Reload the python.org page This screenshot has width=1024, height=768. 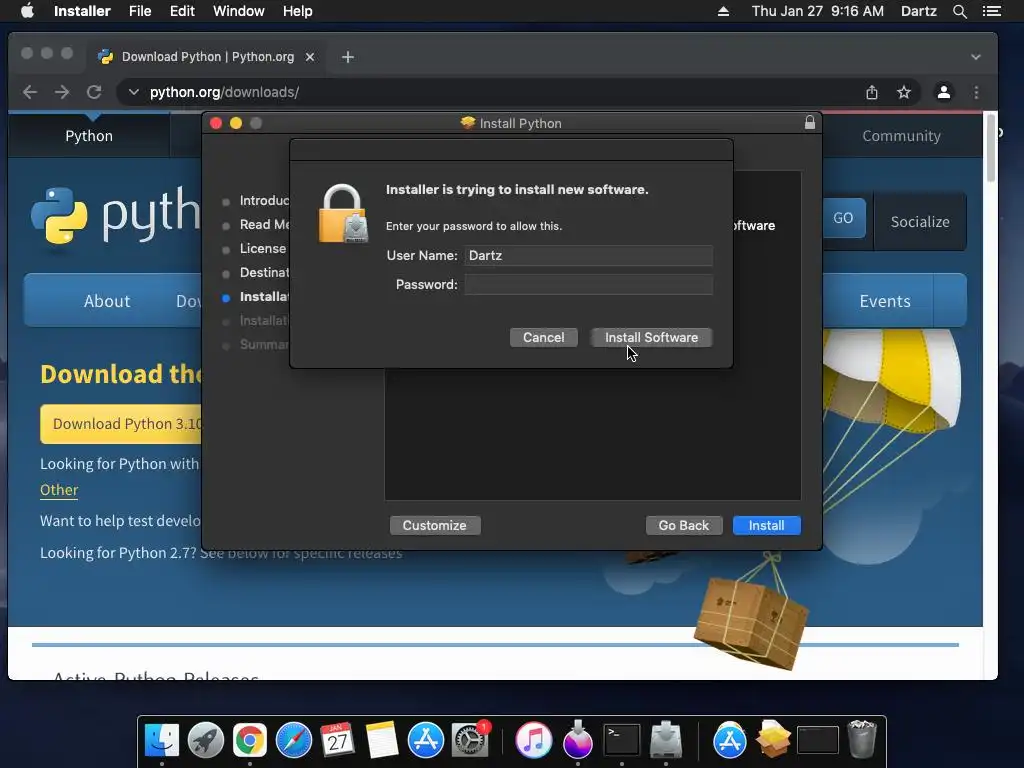[94, 92]
